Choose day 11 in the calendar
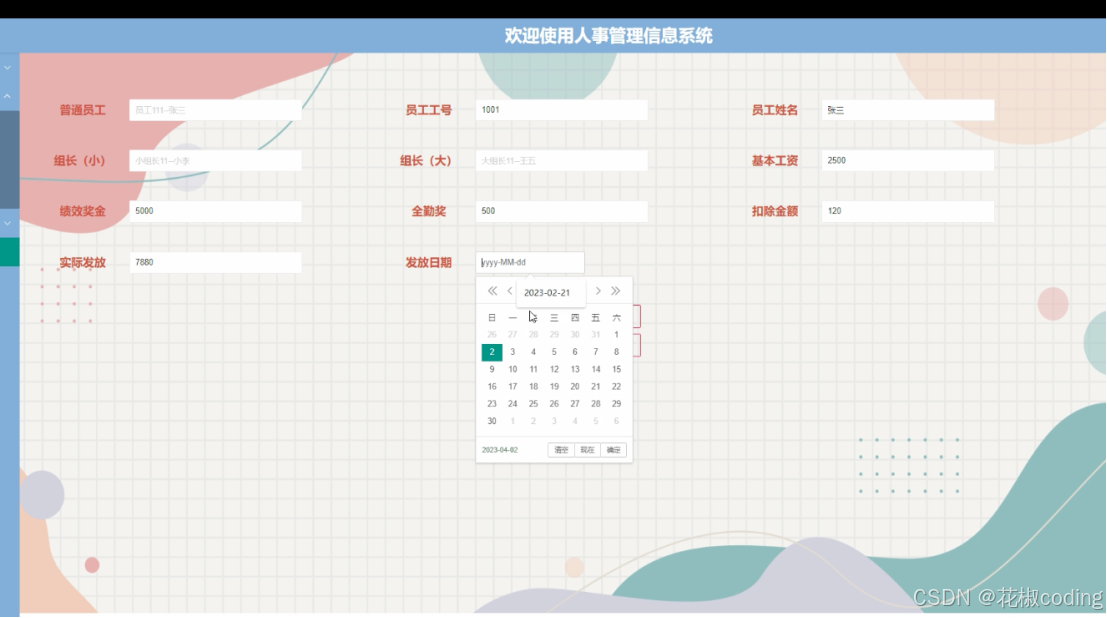The height and width of the screenshot is (618, 1107). click(533, 369)
